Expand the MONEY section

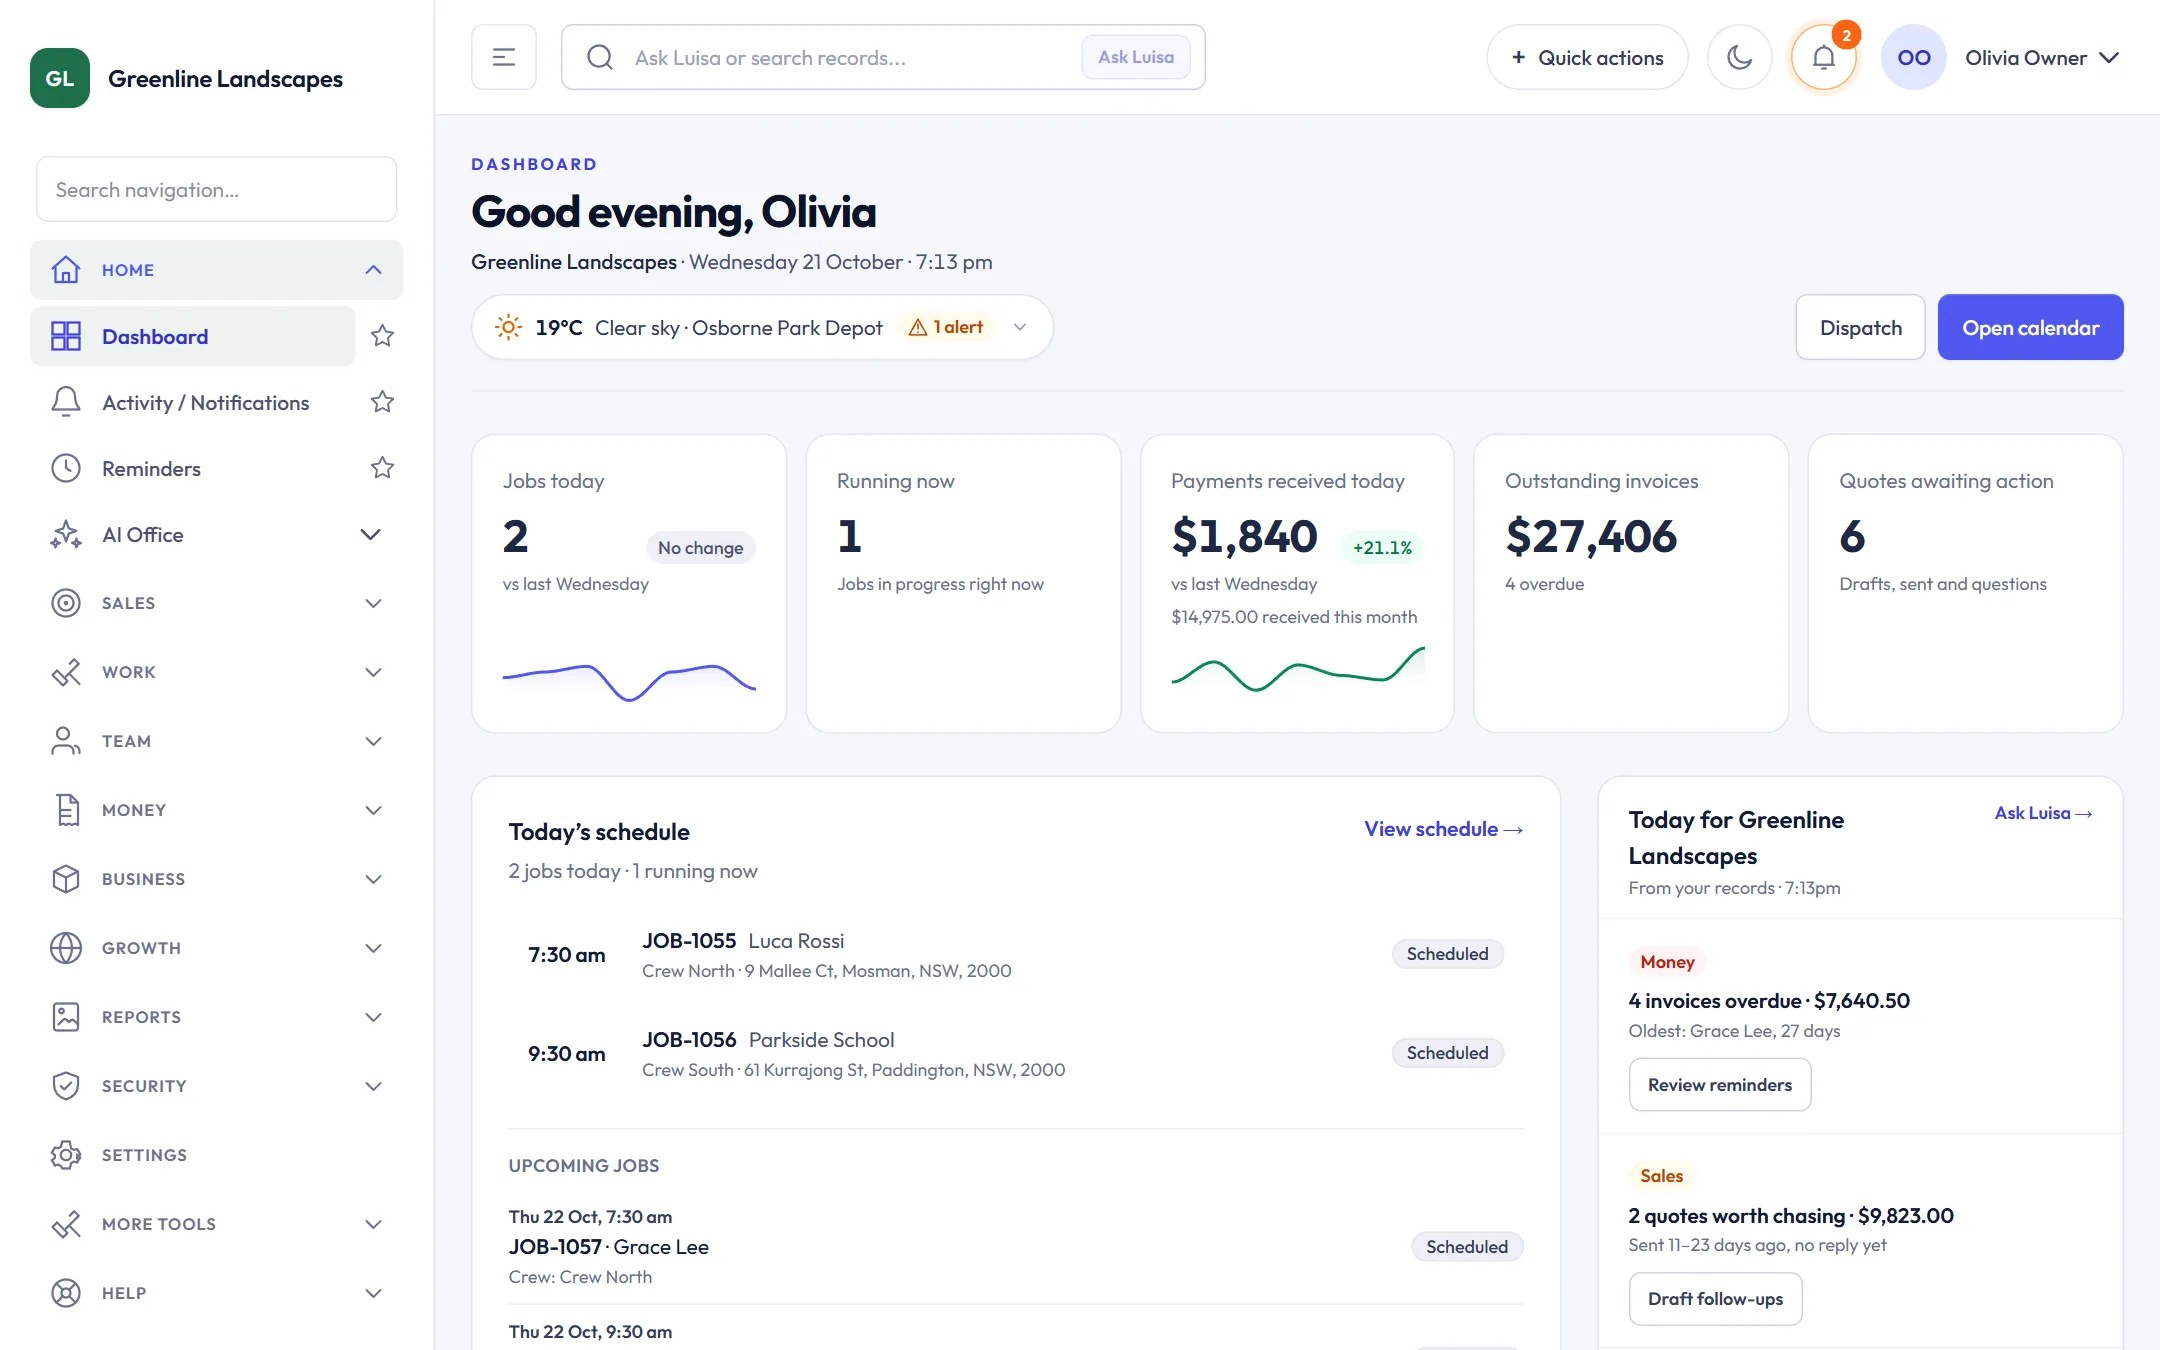tap(373, 810)
